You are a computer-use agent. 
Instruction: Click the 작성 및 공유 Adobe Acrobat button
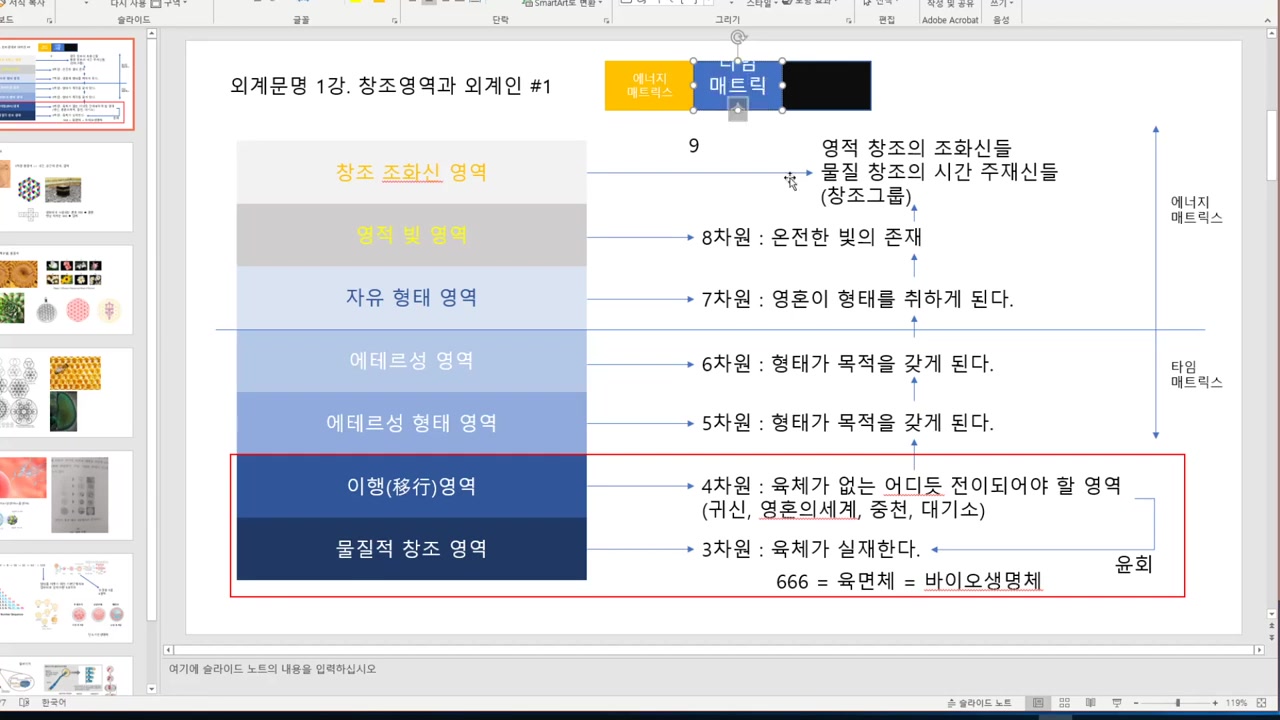click(x=950, y=4)
